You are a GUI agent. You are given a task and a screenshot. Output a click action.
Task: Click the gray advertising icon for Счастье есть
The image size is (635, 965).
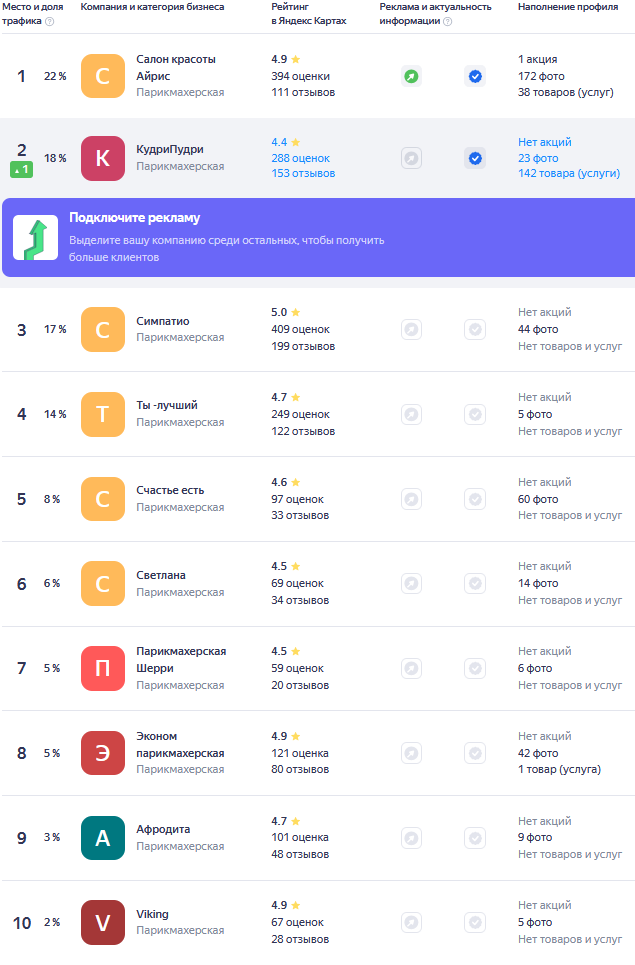coord(411,499)
